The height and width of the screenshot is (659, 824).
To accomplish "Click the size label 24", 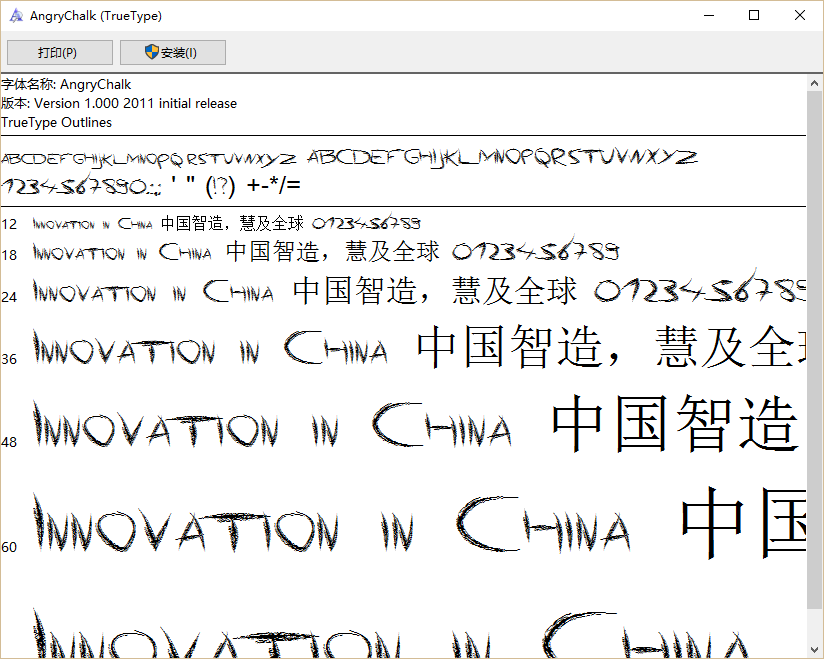I will 9,297.
